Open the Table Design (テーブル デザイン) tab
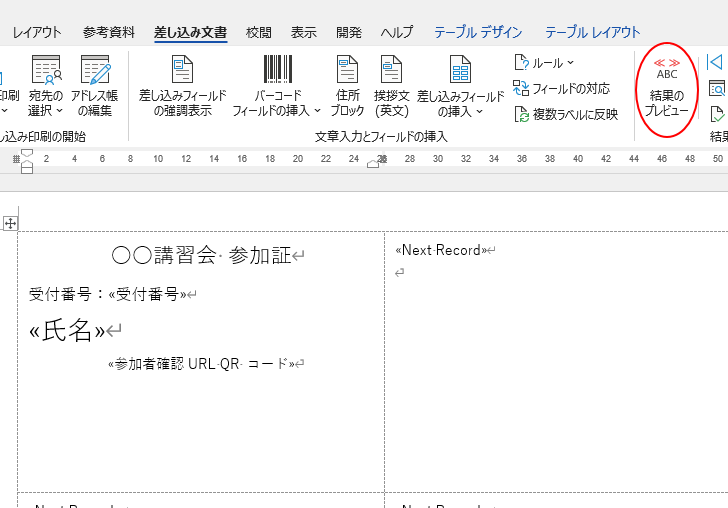 click(478, 32)
